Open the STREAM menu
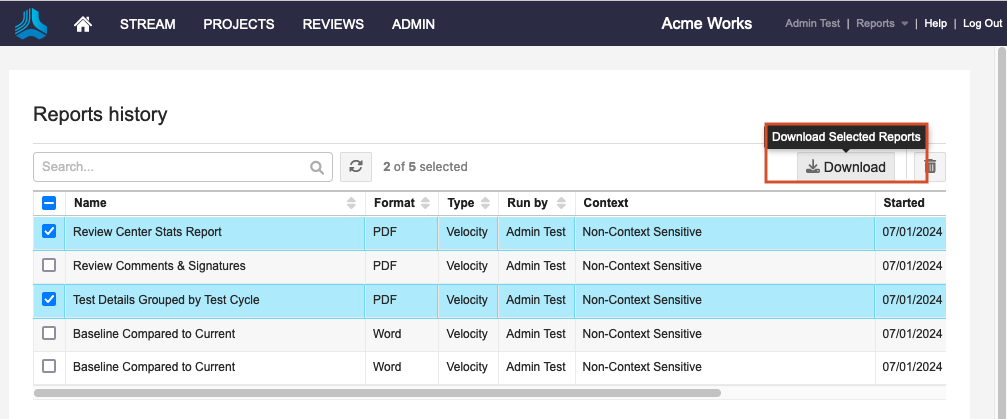 tap(148, 24)
